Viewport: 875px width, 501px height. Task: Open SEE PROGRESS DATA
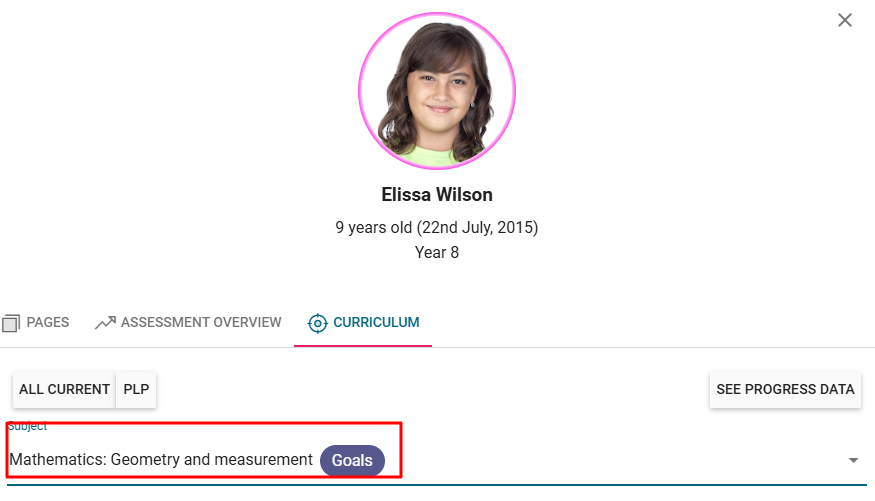click(785, 389)
